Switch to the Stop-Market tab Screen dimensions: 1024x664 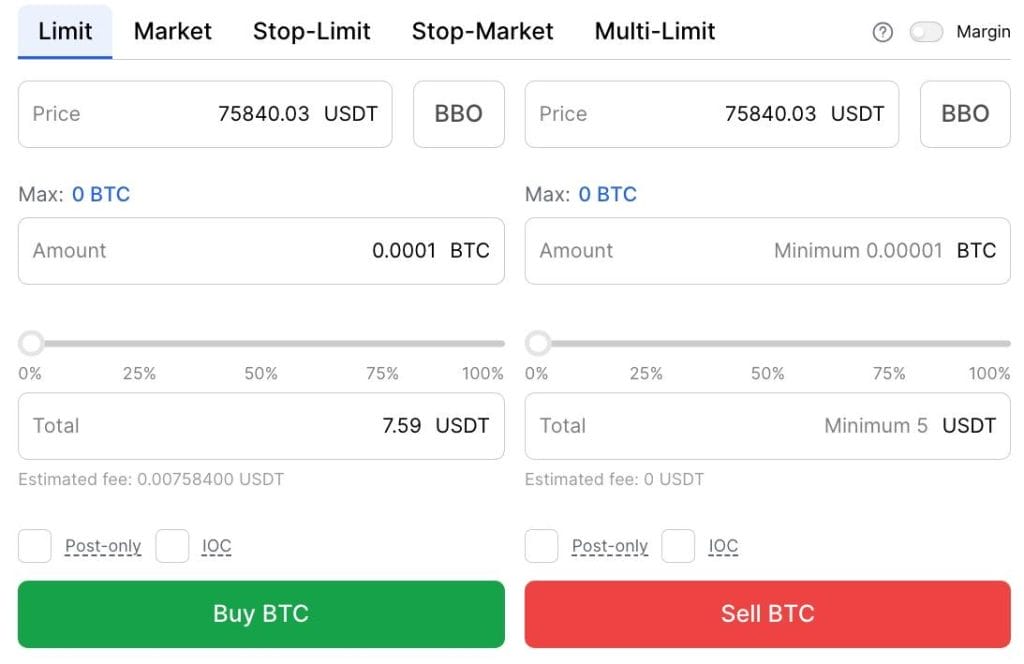pos(483,31)
